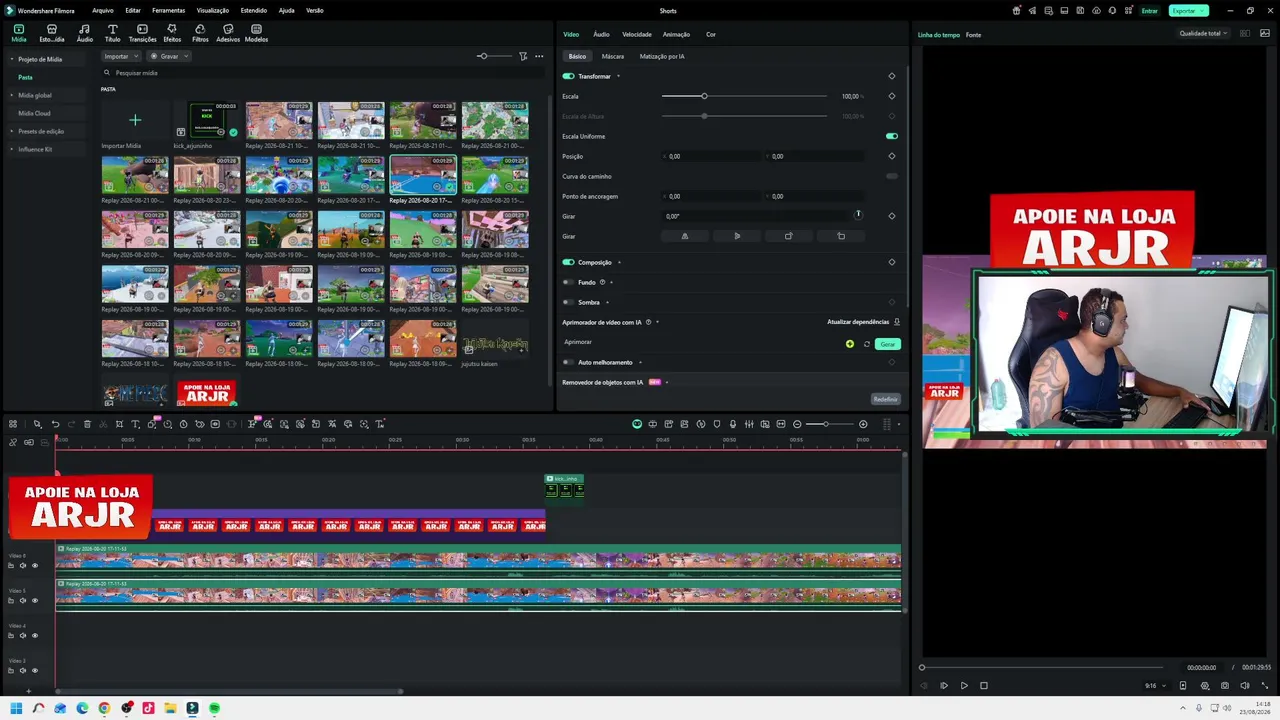Screen dimensions: 1280x720
Task: Switch to the Velocidade tab
Action: tap(636, 34)
